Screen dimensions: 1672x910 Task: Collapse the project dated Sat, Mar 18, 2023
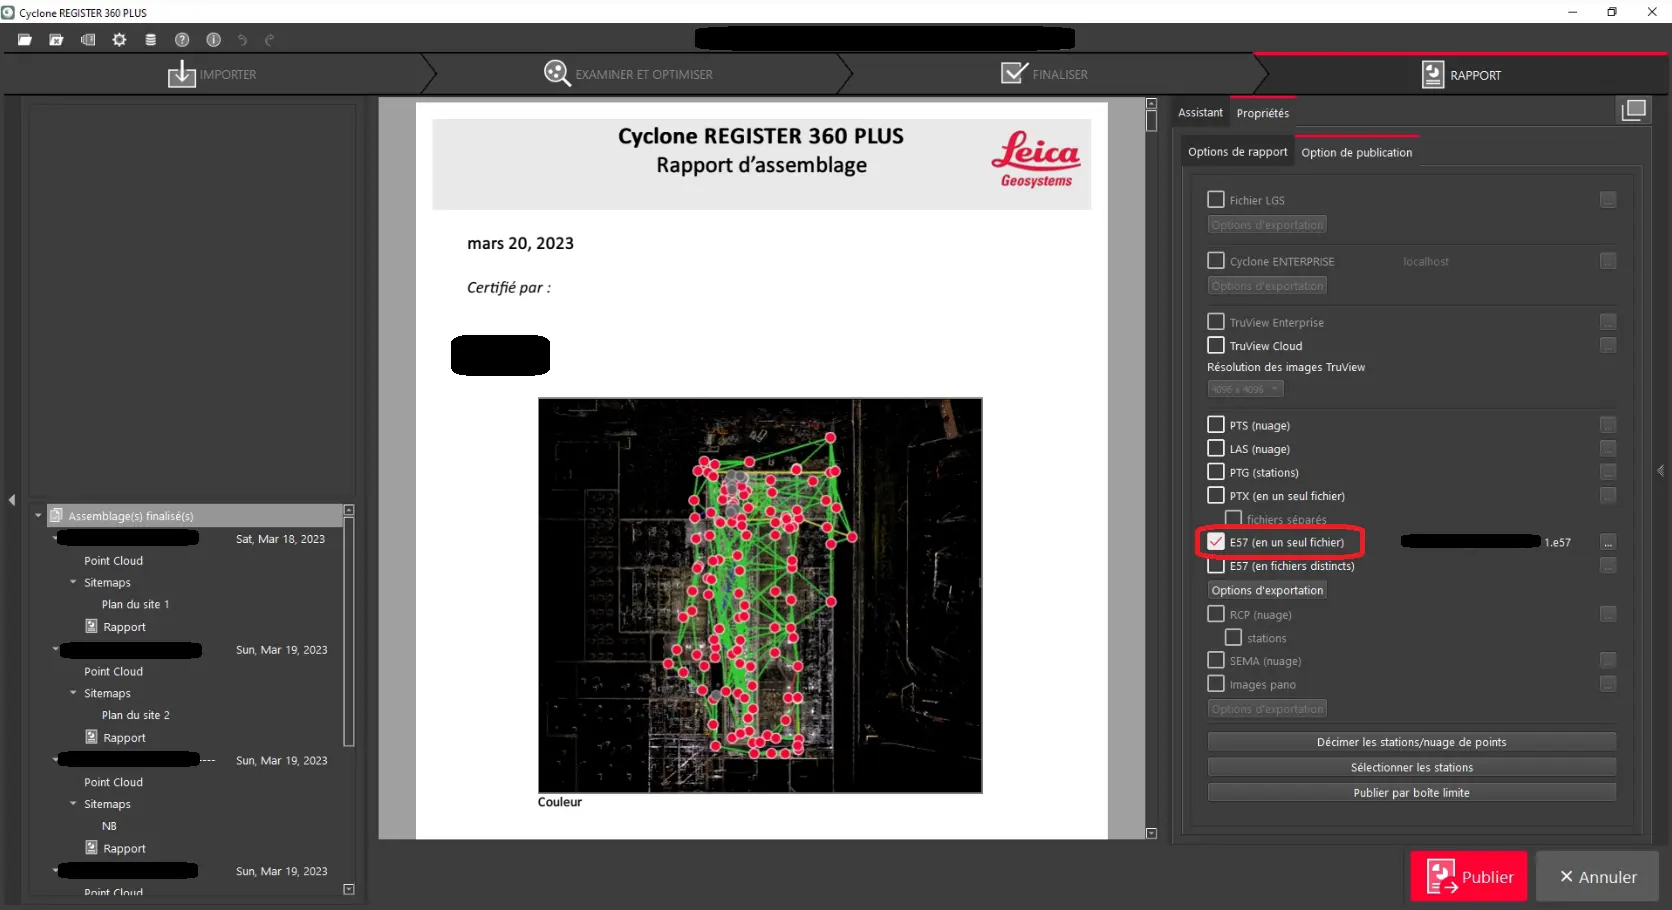click(x=55, y=539)
